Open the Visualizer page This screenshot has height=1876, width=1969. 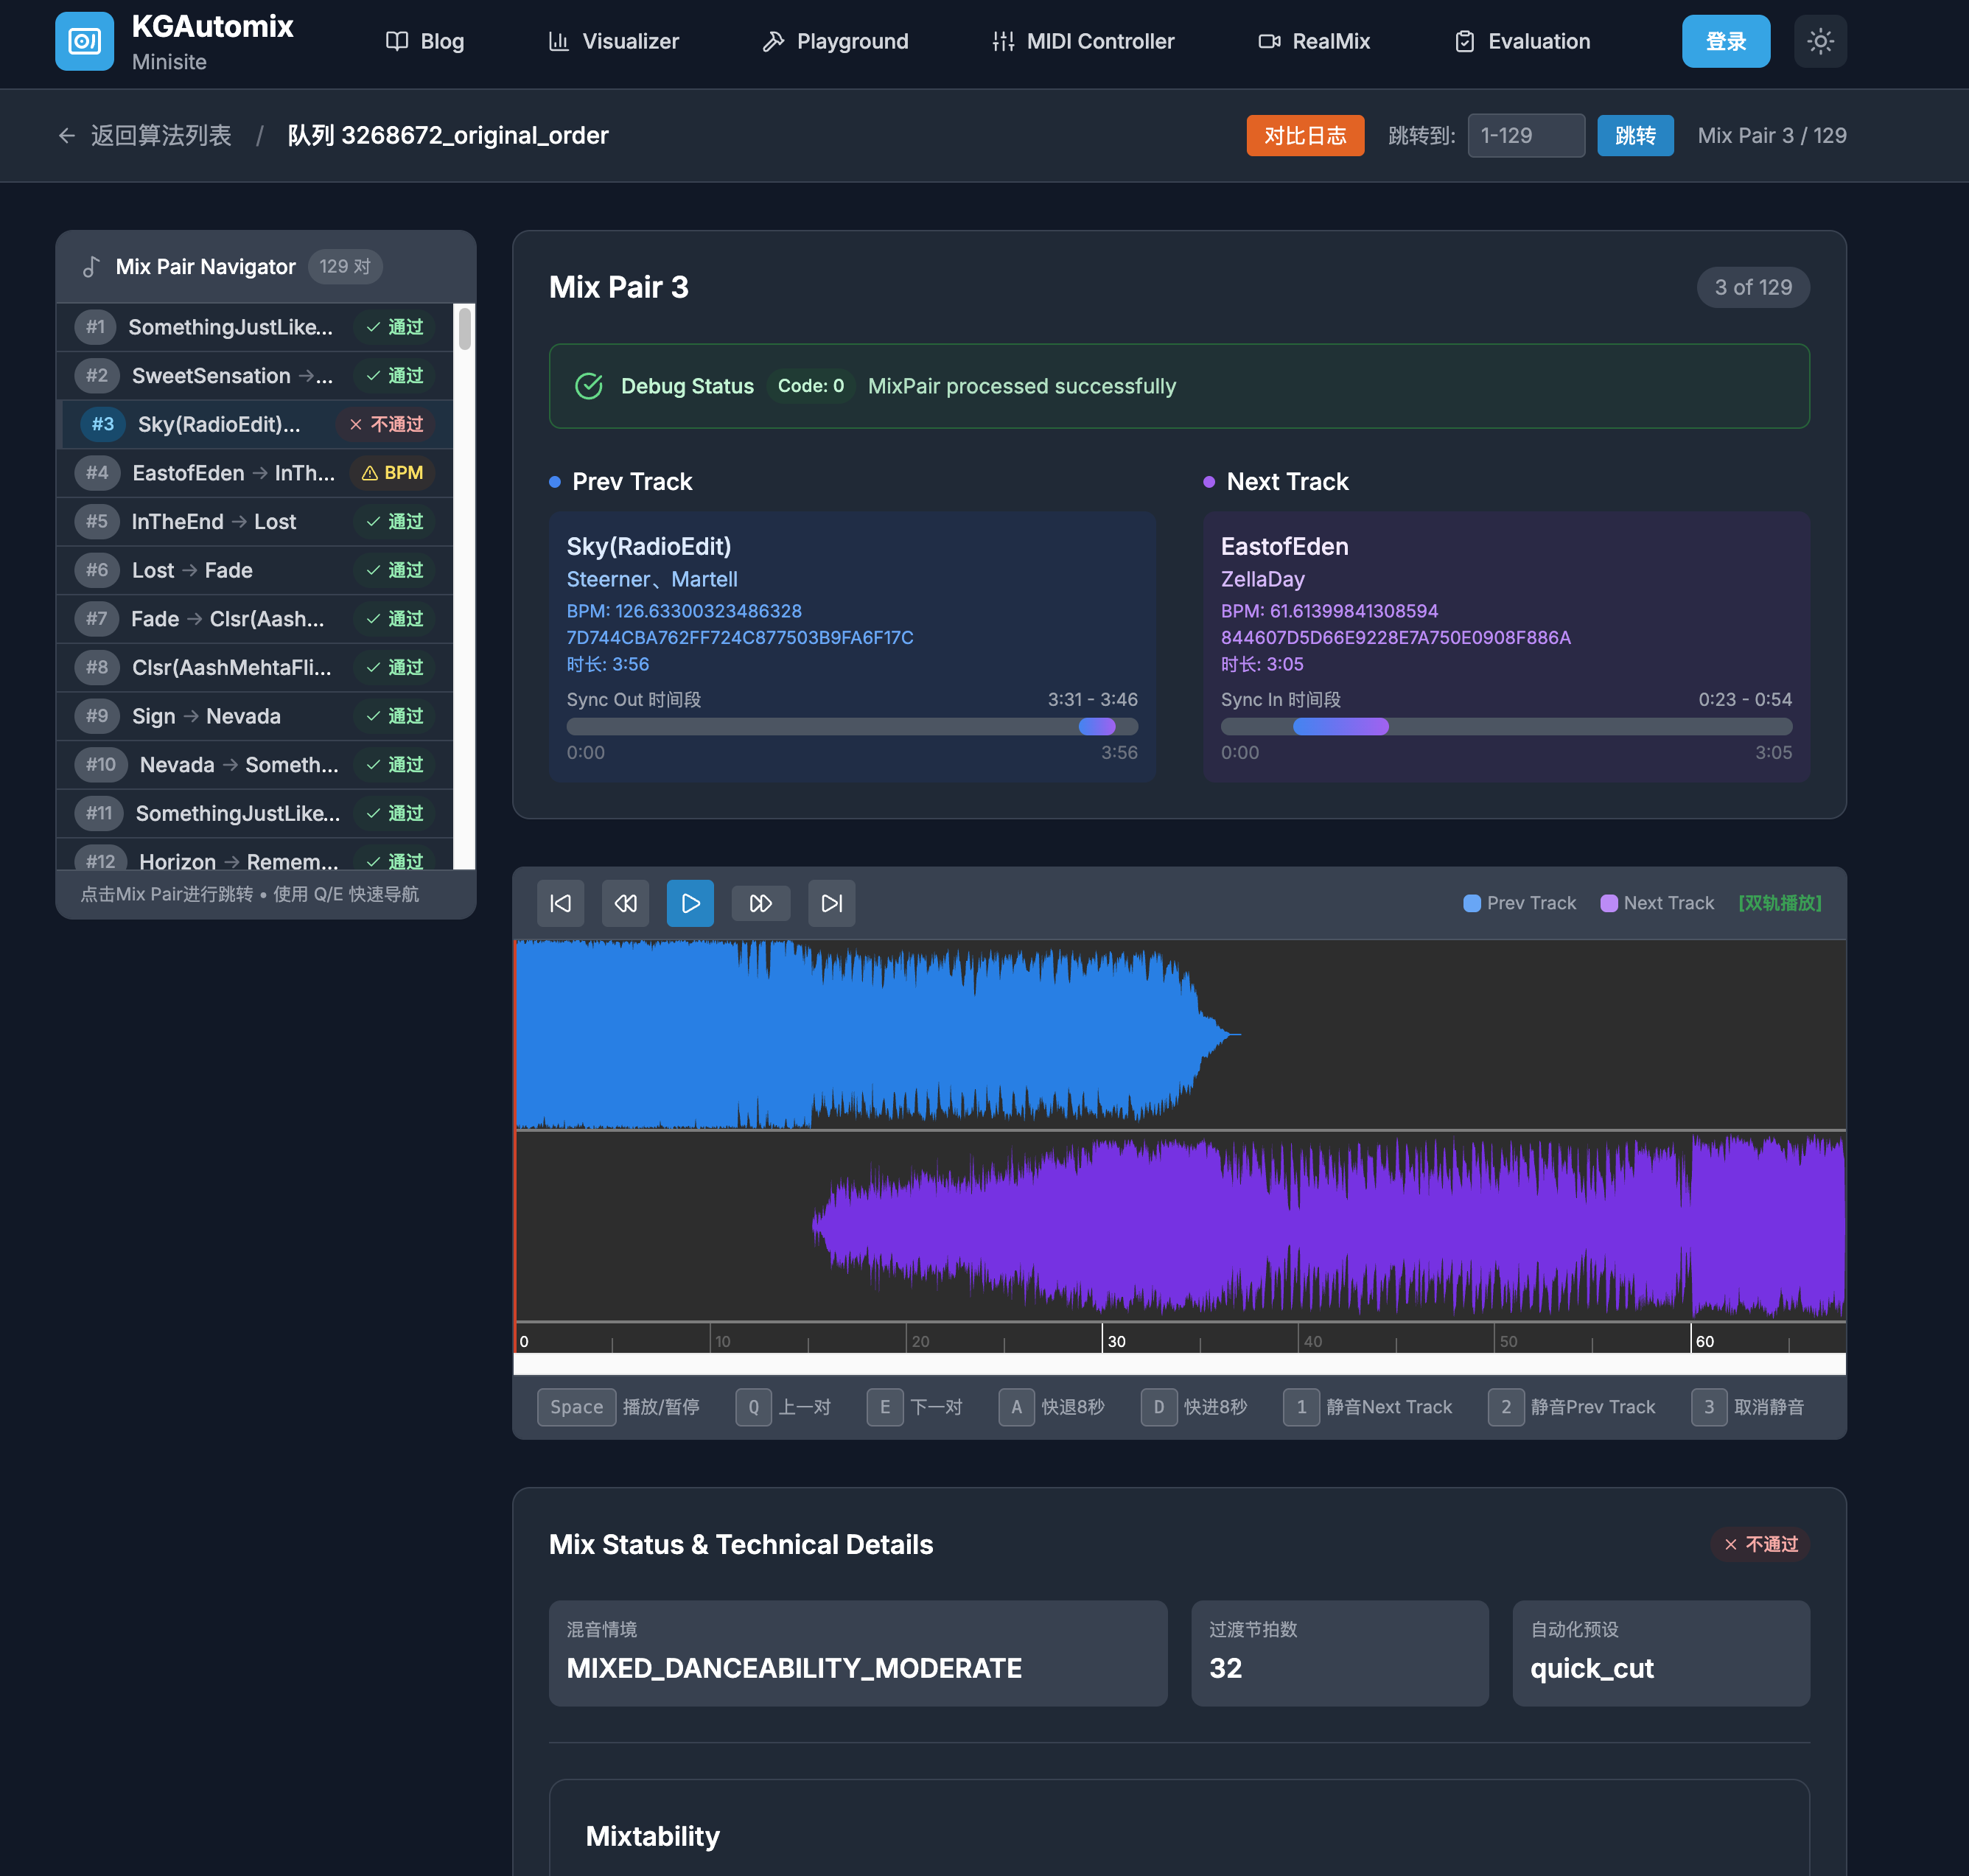point(614,41)
